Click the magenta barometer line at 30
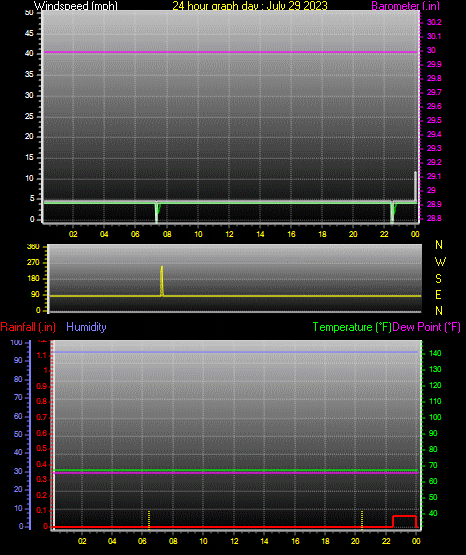 point(230,52)
